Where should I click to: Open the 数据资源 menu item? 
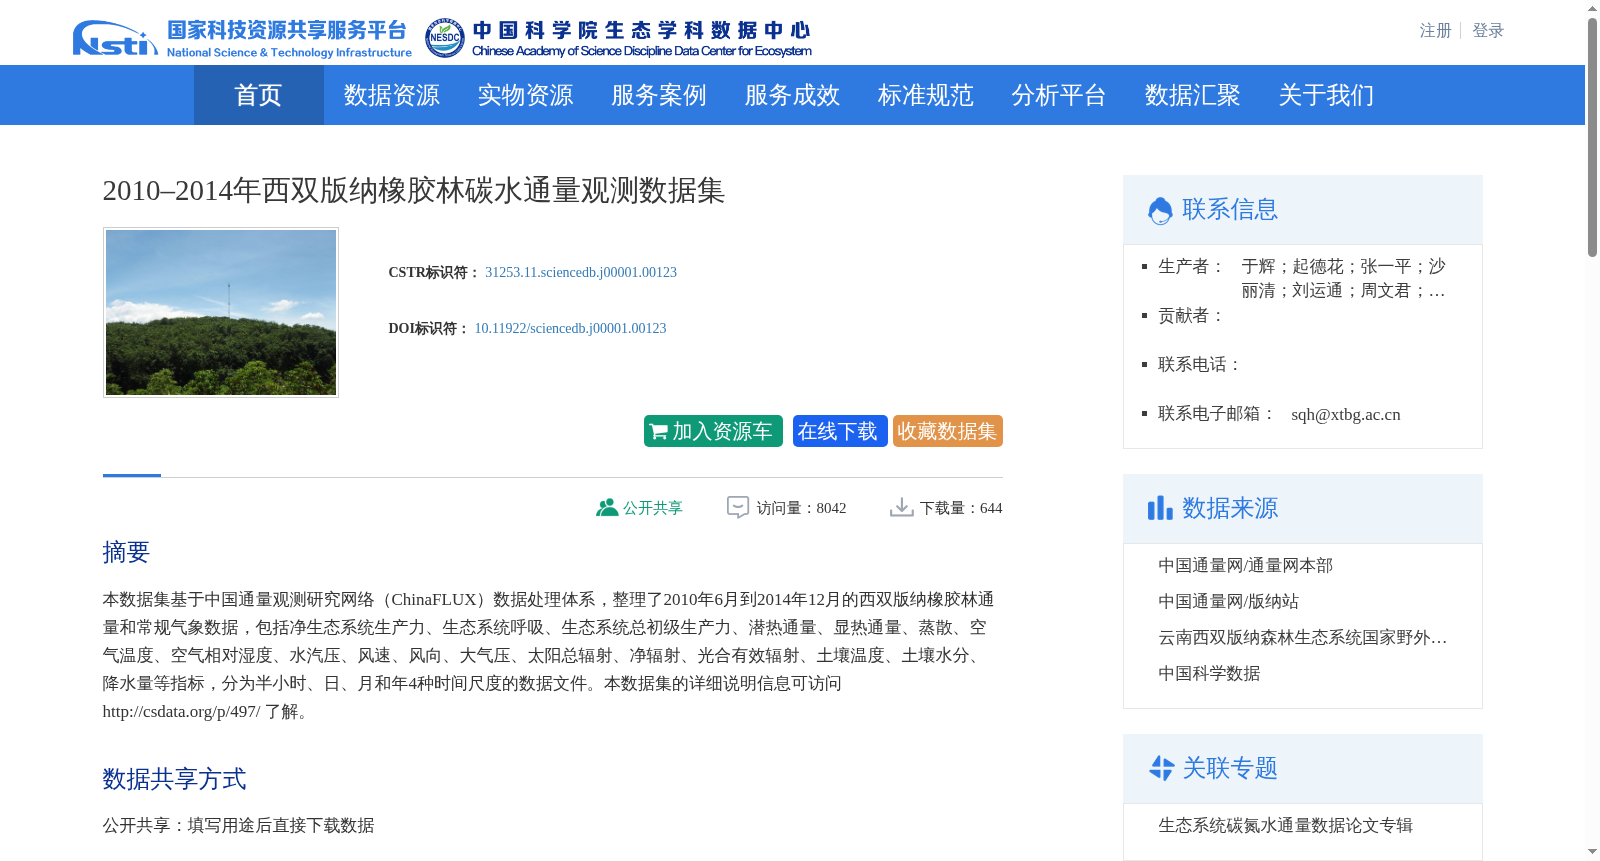click(x=391, y=95)
